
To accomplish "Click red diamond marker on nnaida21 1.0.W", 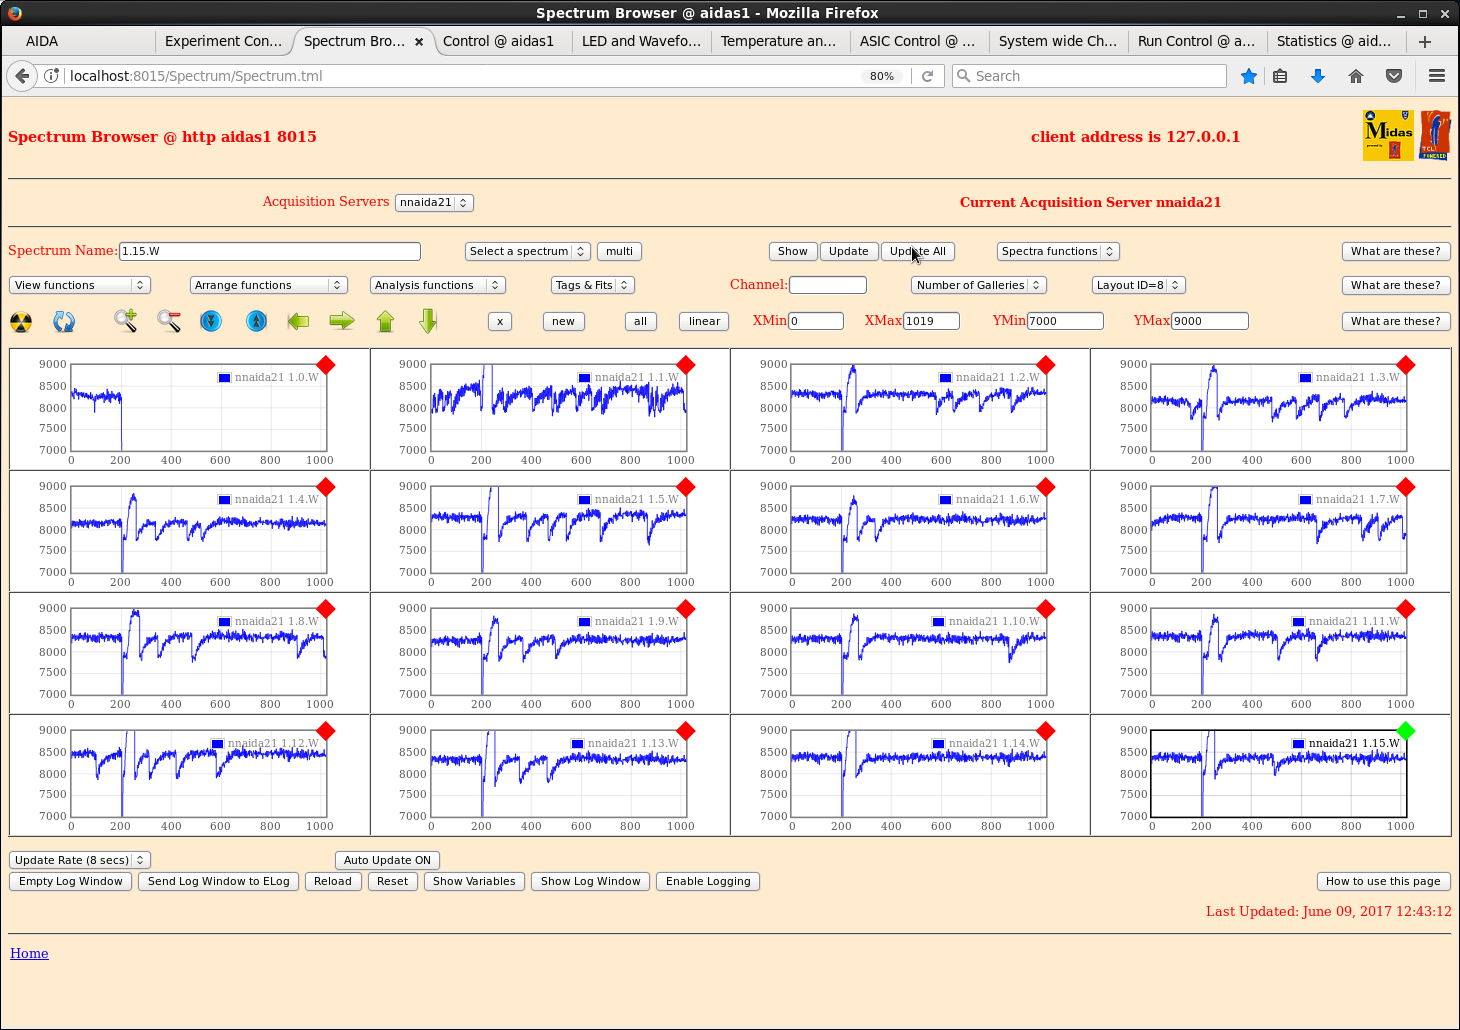I will [x=326, y=365].
